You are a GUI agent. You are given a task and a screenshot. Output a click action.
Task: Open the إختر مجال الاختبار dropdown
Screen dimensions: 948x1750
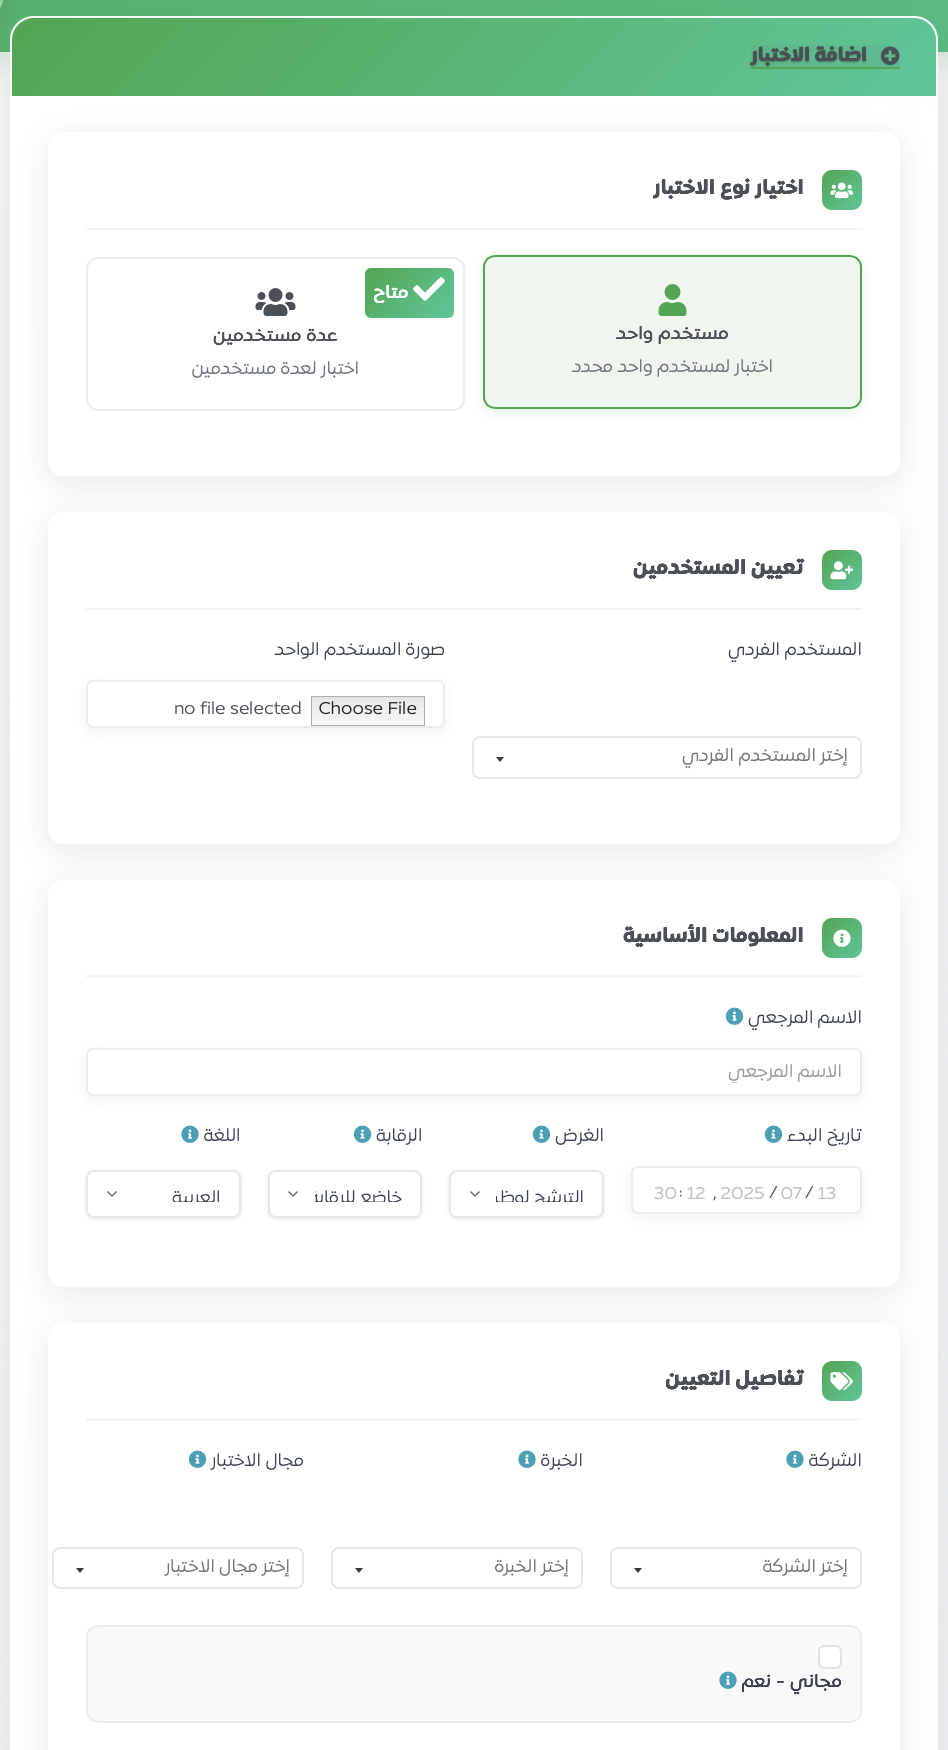click(x=178, y=1567)
